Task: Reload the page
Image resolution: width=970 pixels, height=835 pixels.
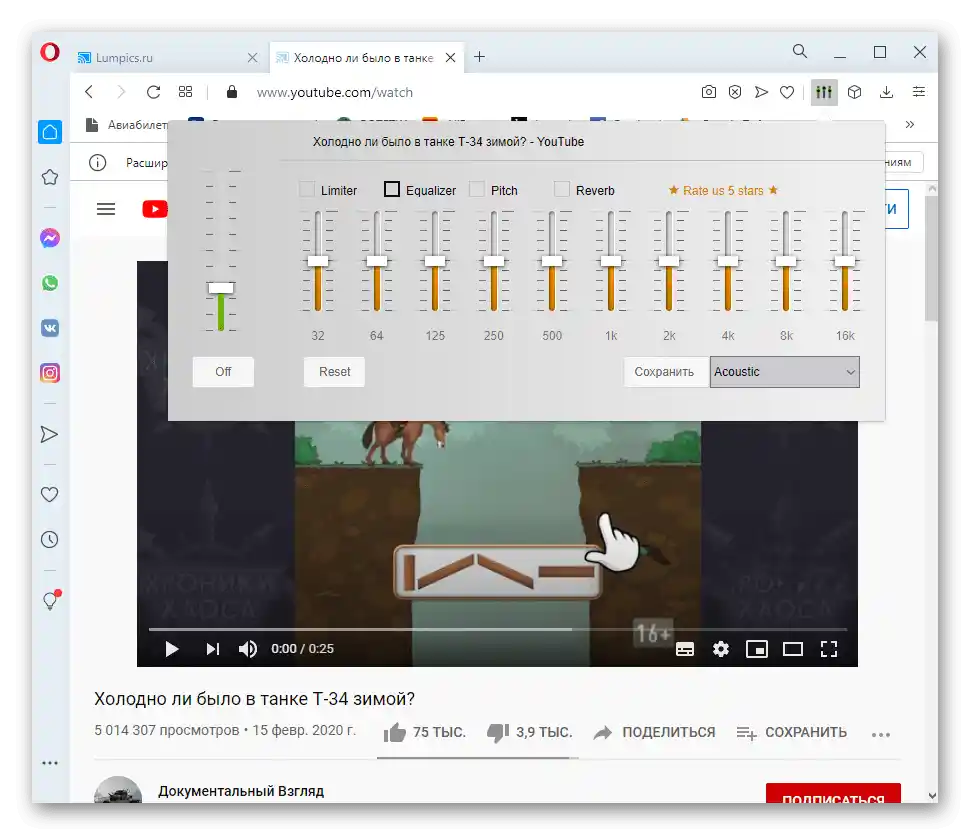Action: 153,92
